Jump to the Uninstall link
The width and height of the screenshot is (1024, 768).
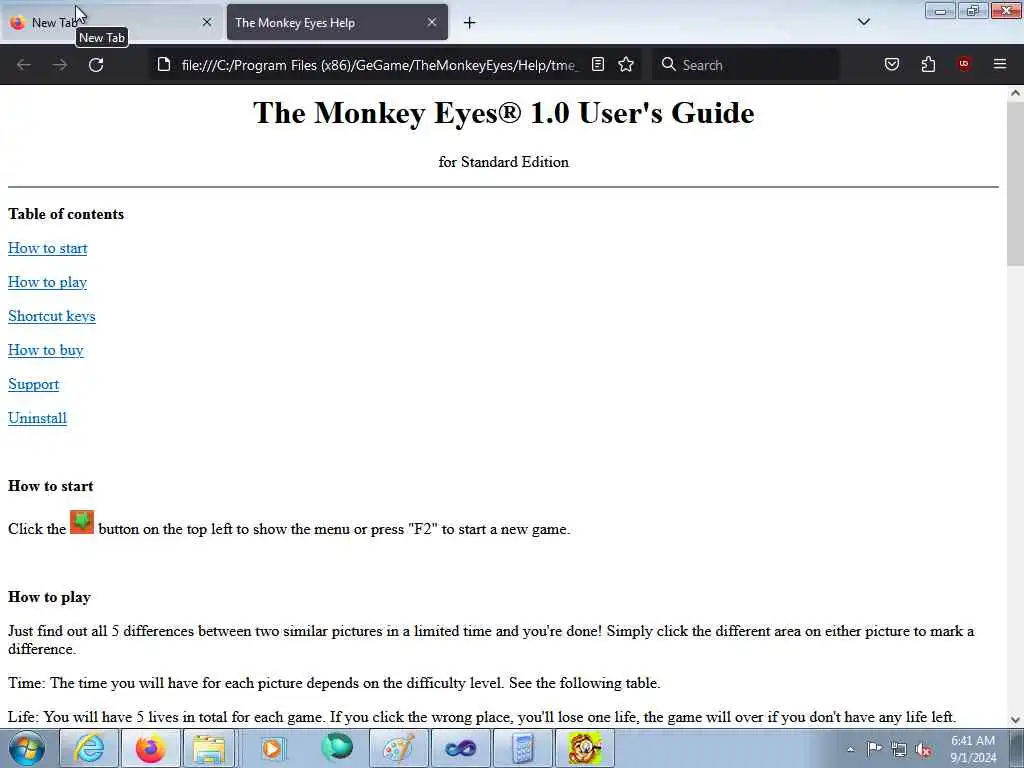(37, 418)
